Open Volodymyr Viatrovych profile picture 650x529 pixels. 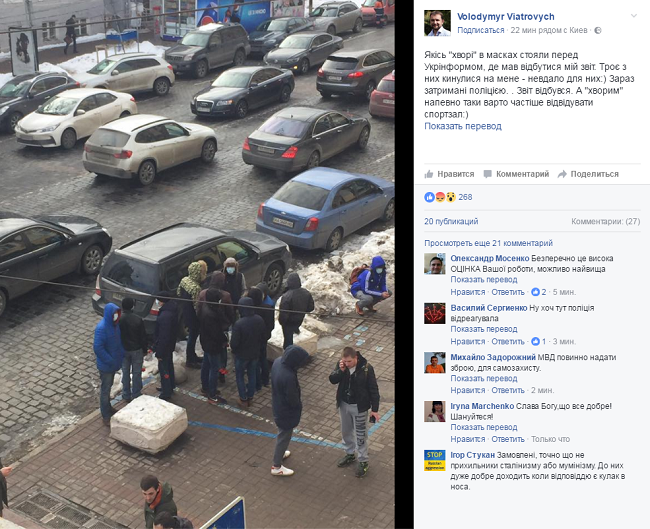437,23
